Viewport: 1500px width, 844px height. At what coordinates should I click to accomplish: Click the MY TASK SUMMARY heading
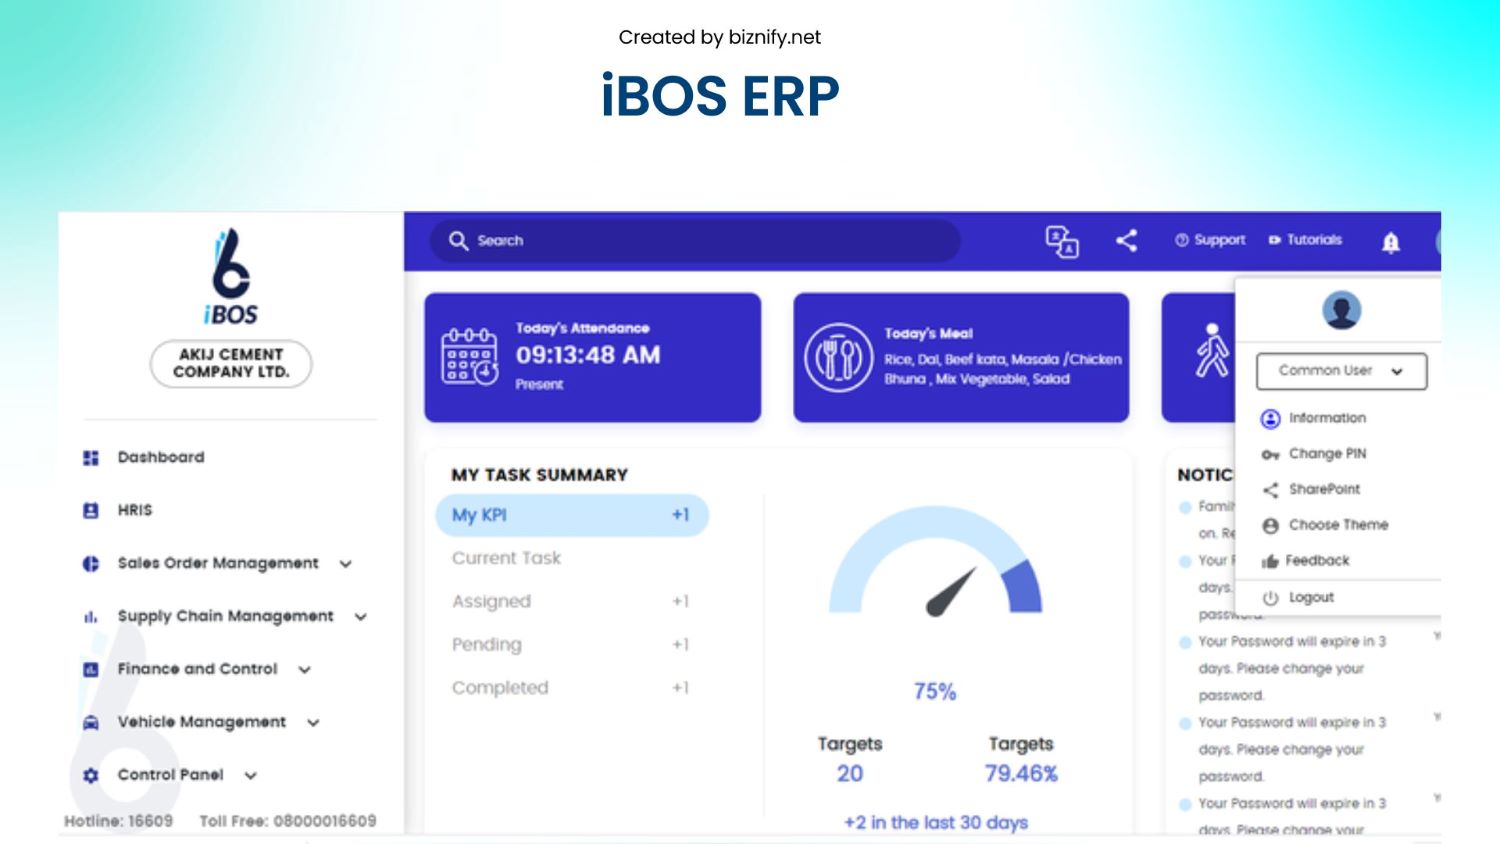pyautogui.click(x=540, y=475)
